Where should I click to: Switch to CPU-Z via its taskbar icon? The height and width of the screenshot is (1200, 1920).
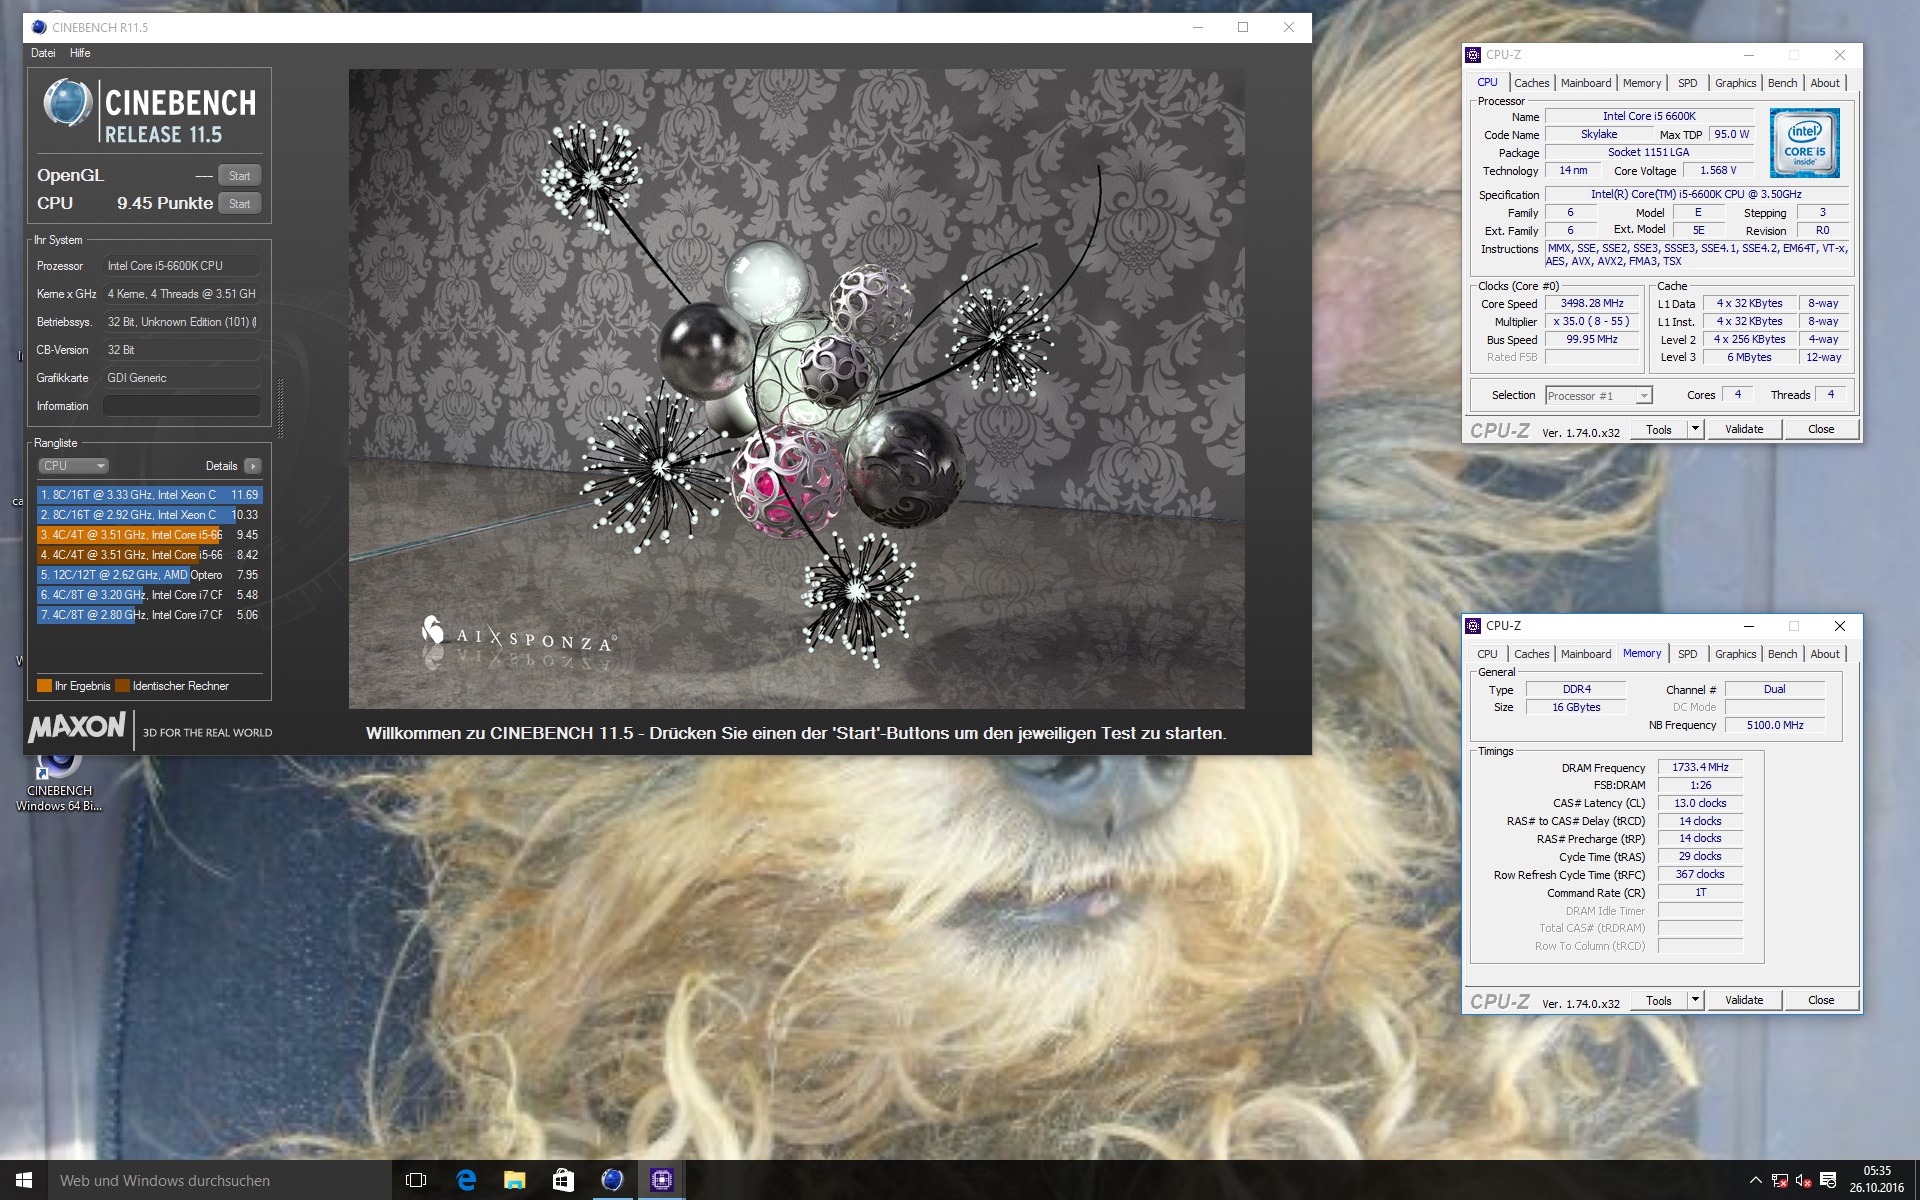[661, 1180]
